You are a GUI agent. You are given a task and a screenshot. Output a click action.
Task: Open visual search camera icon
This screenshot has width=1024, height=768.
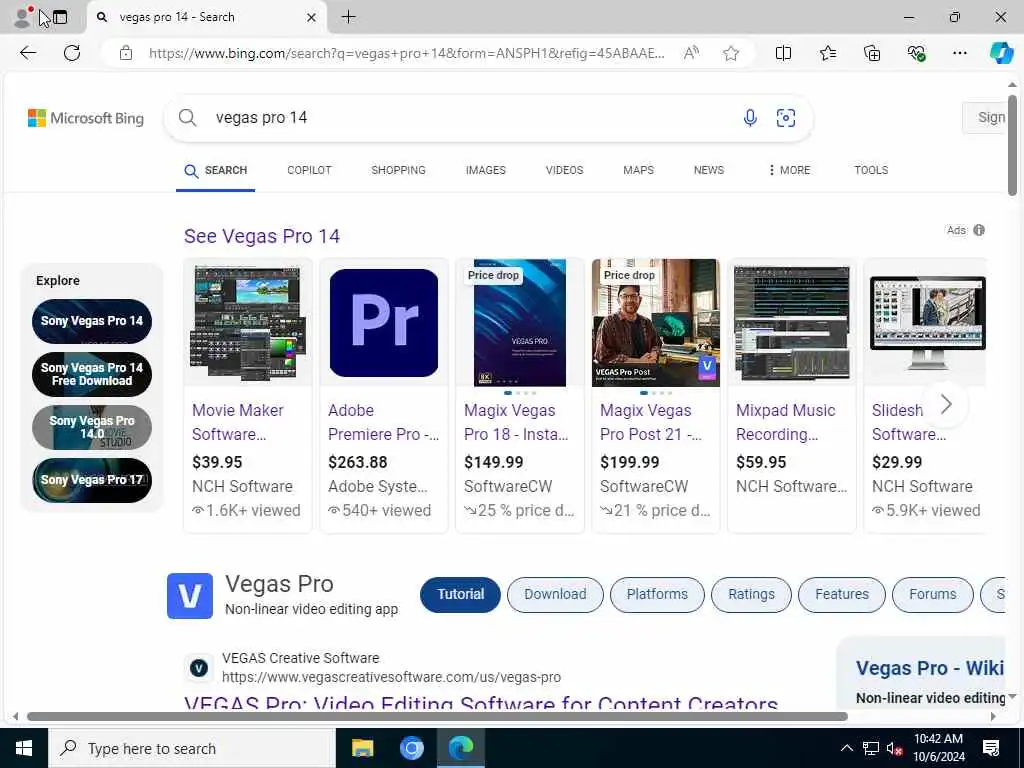[786, 118]
